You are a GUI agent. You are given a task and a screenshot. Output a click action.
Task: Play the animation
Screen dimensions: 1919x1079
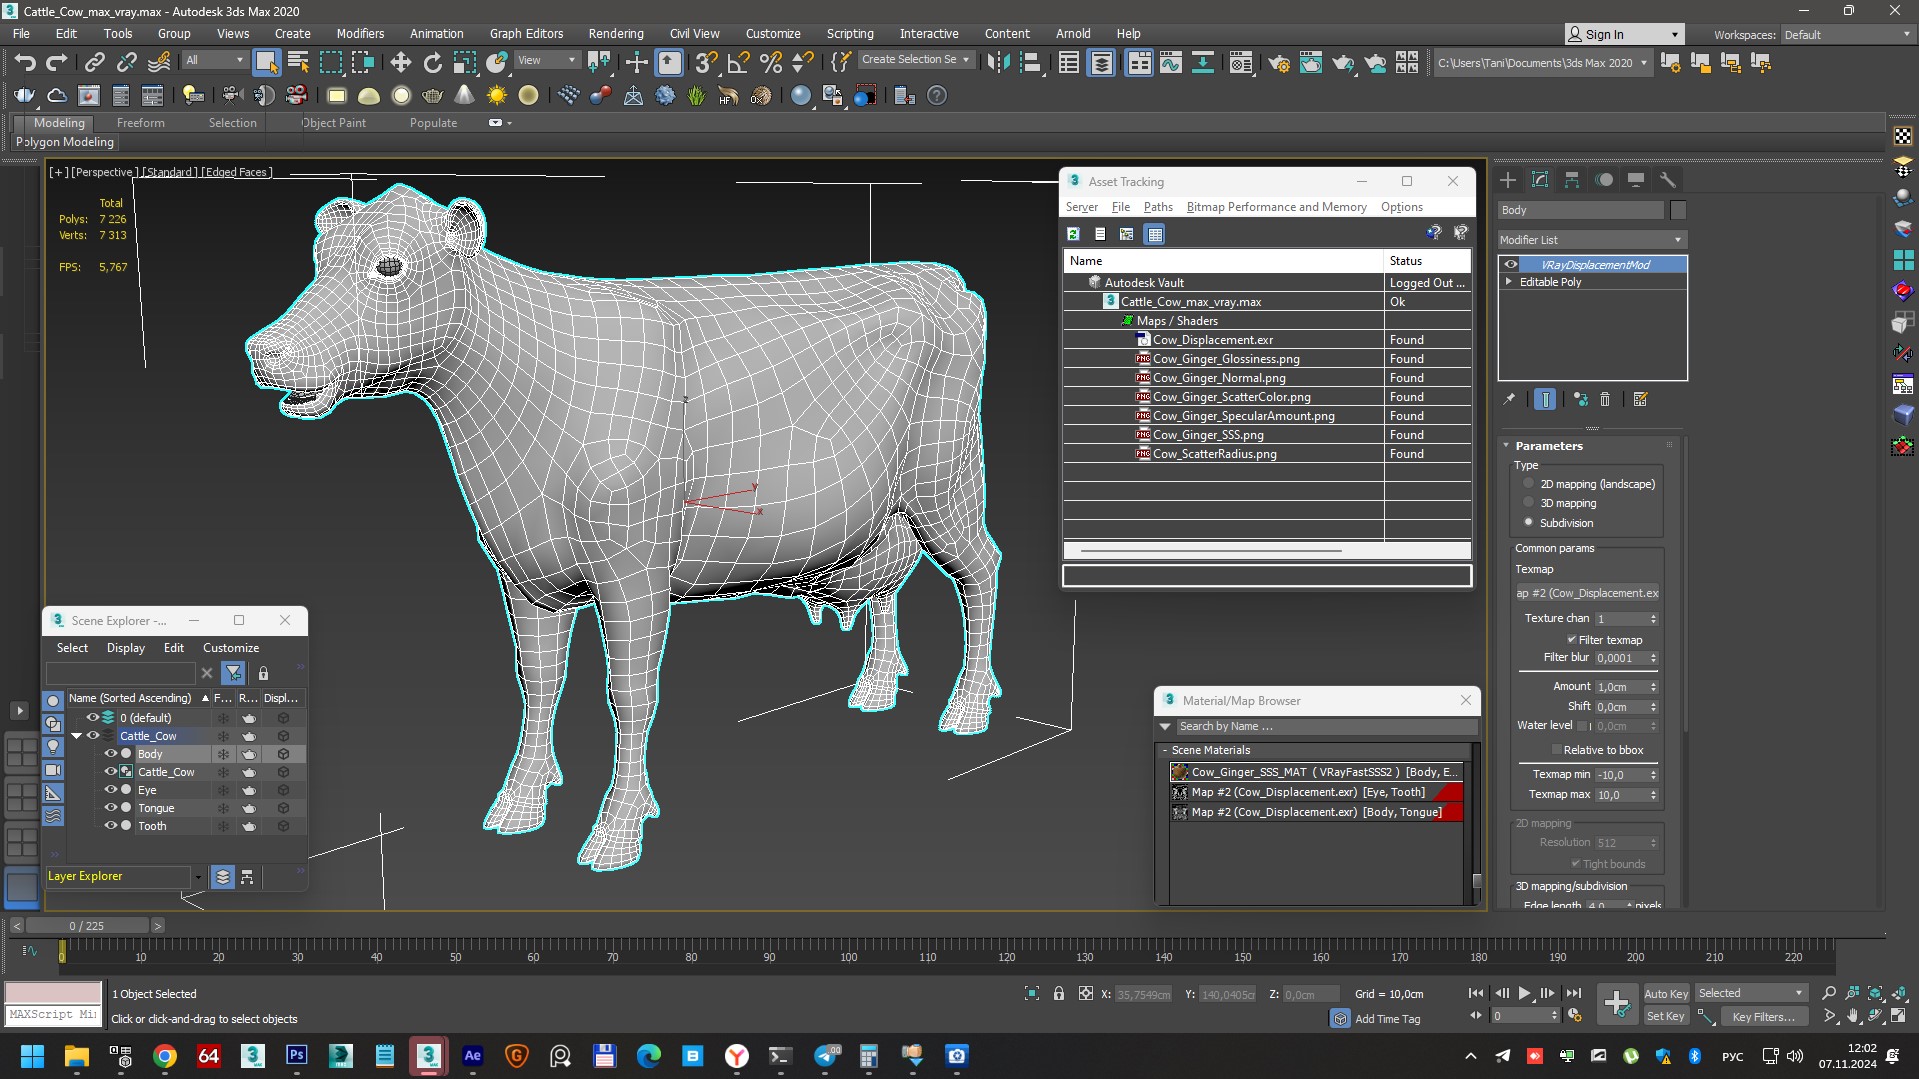click(x=1524, y=993)
